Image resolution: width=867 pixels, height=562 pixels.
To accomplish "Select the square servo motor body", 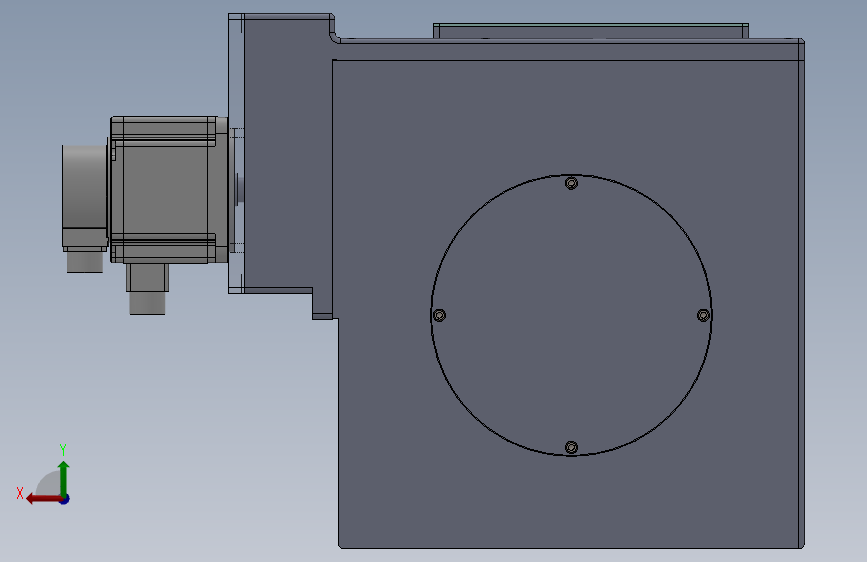I will [166, 190].
